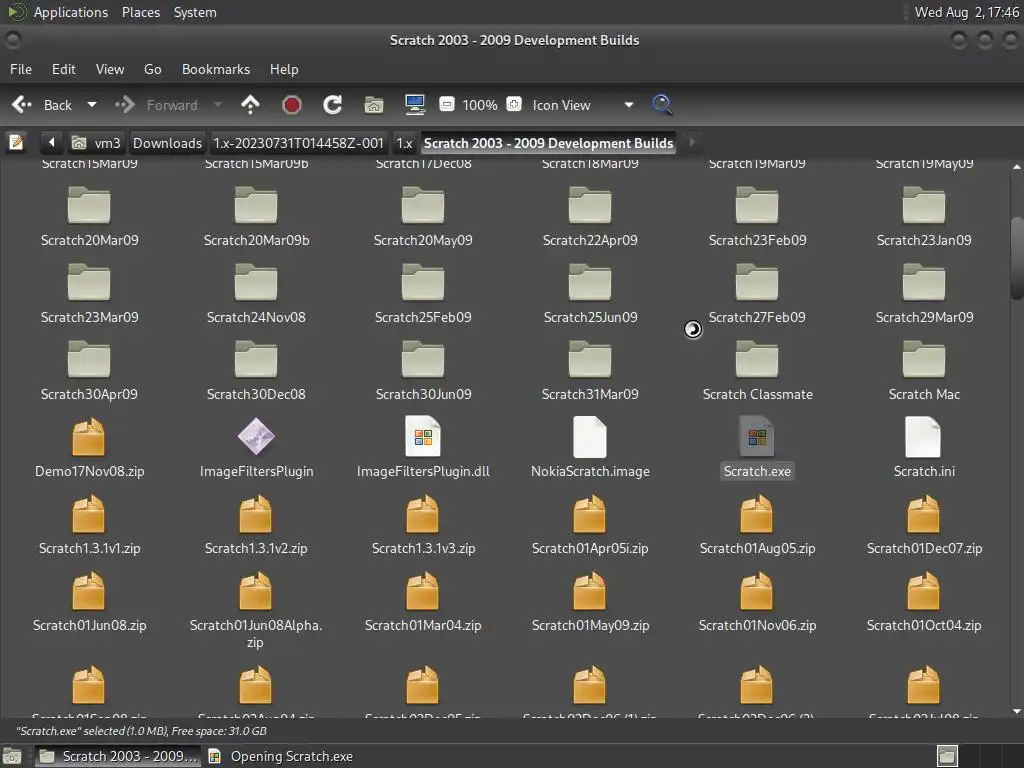Viewport: 1024px width, 768px height.
Task: Reload the current folder
Action: click(332, 104)
